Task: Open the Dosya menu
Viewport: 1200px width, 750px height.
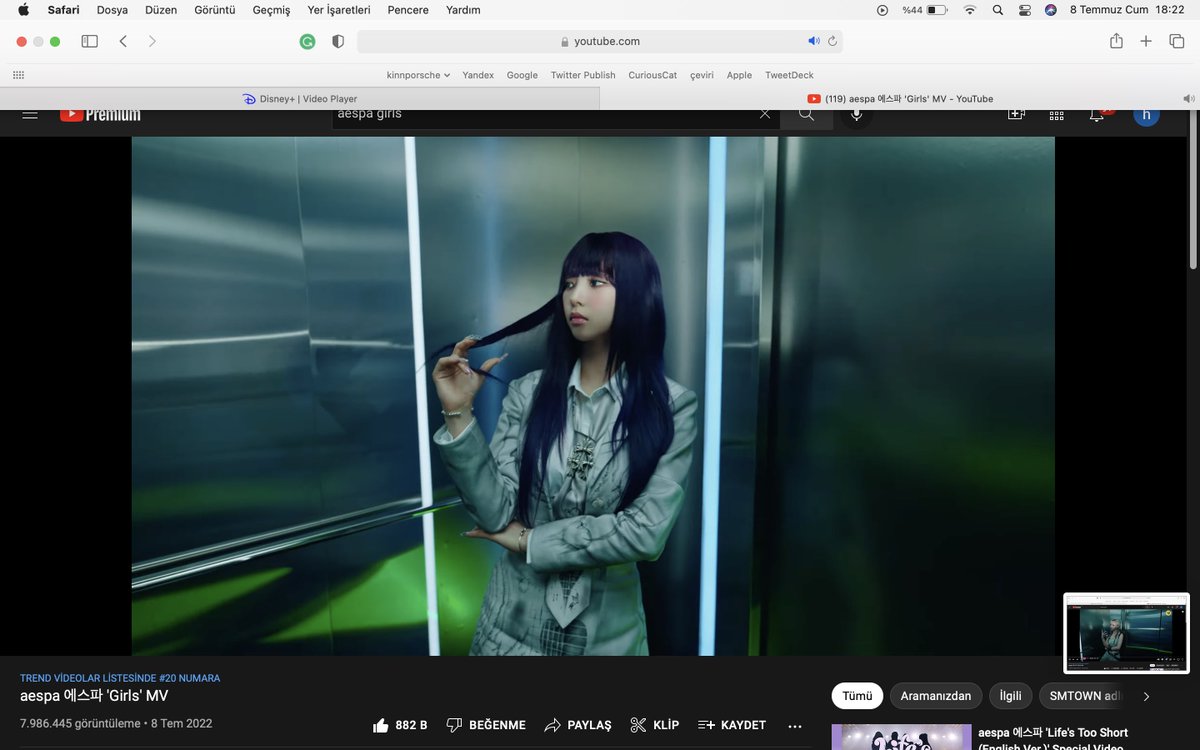Action: (x=112, y=10)
